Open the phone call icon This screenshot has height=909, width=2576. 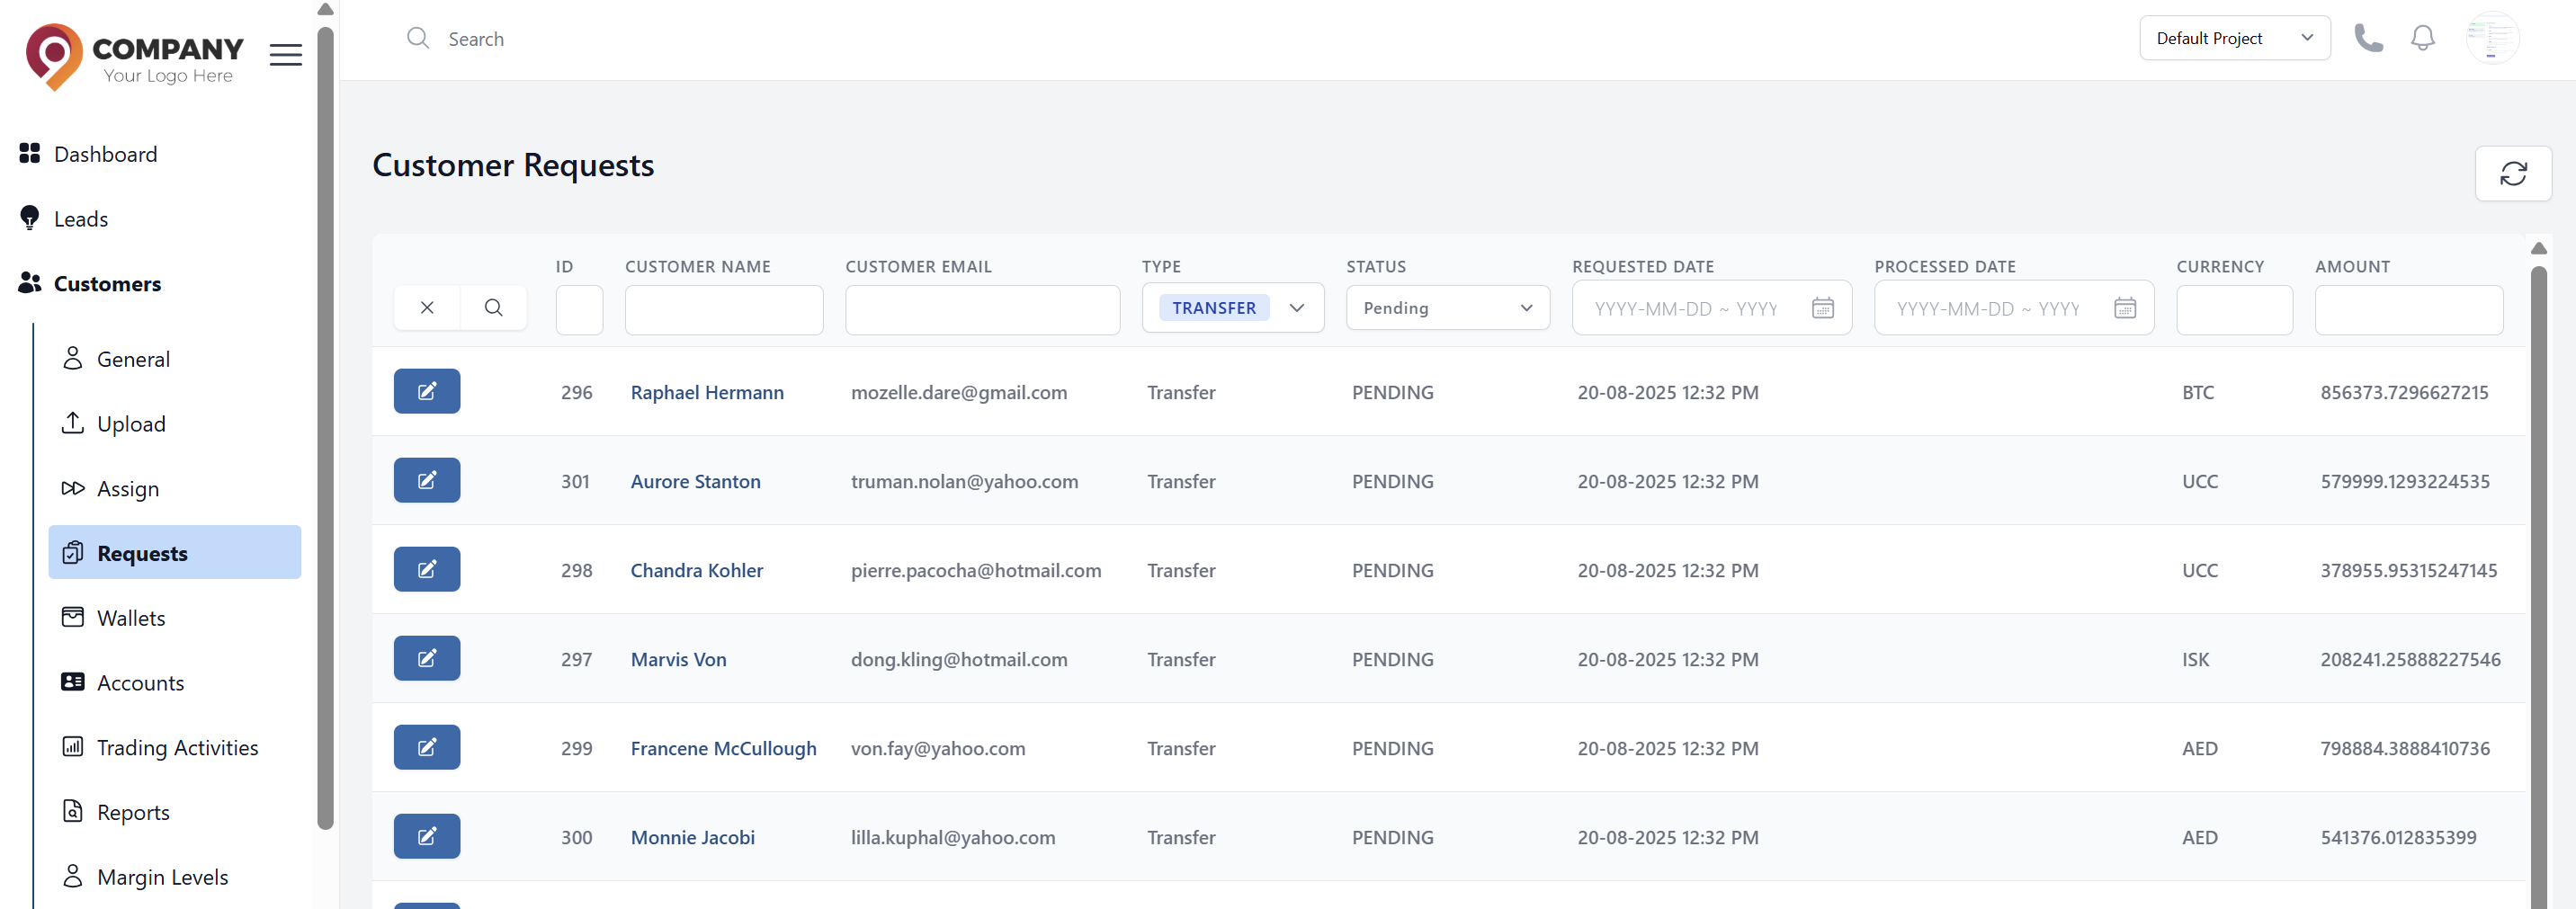pyautogui.click(x=2368, y=38)
